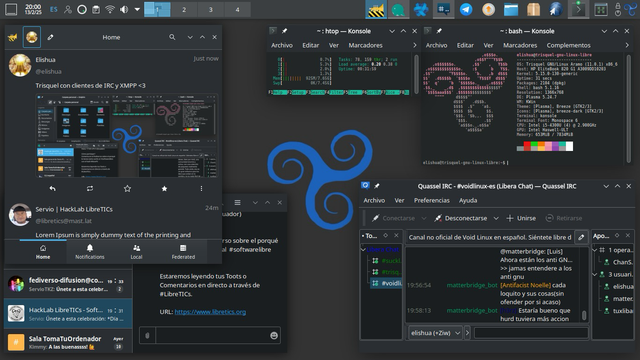Edit the channel topic with the pencil button
This screenshot has height=360, width=640.
[x=581, y=237]
